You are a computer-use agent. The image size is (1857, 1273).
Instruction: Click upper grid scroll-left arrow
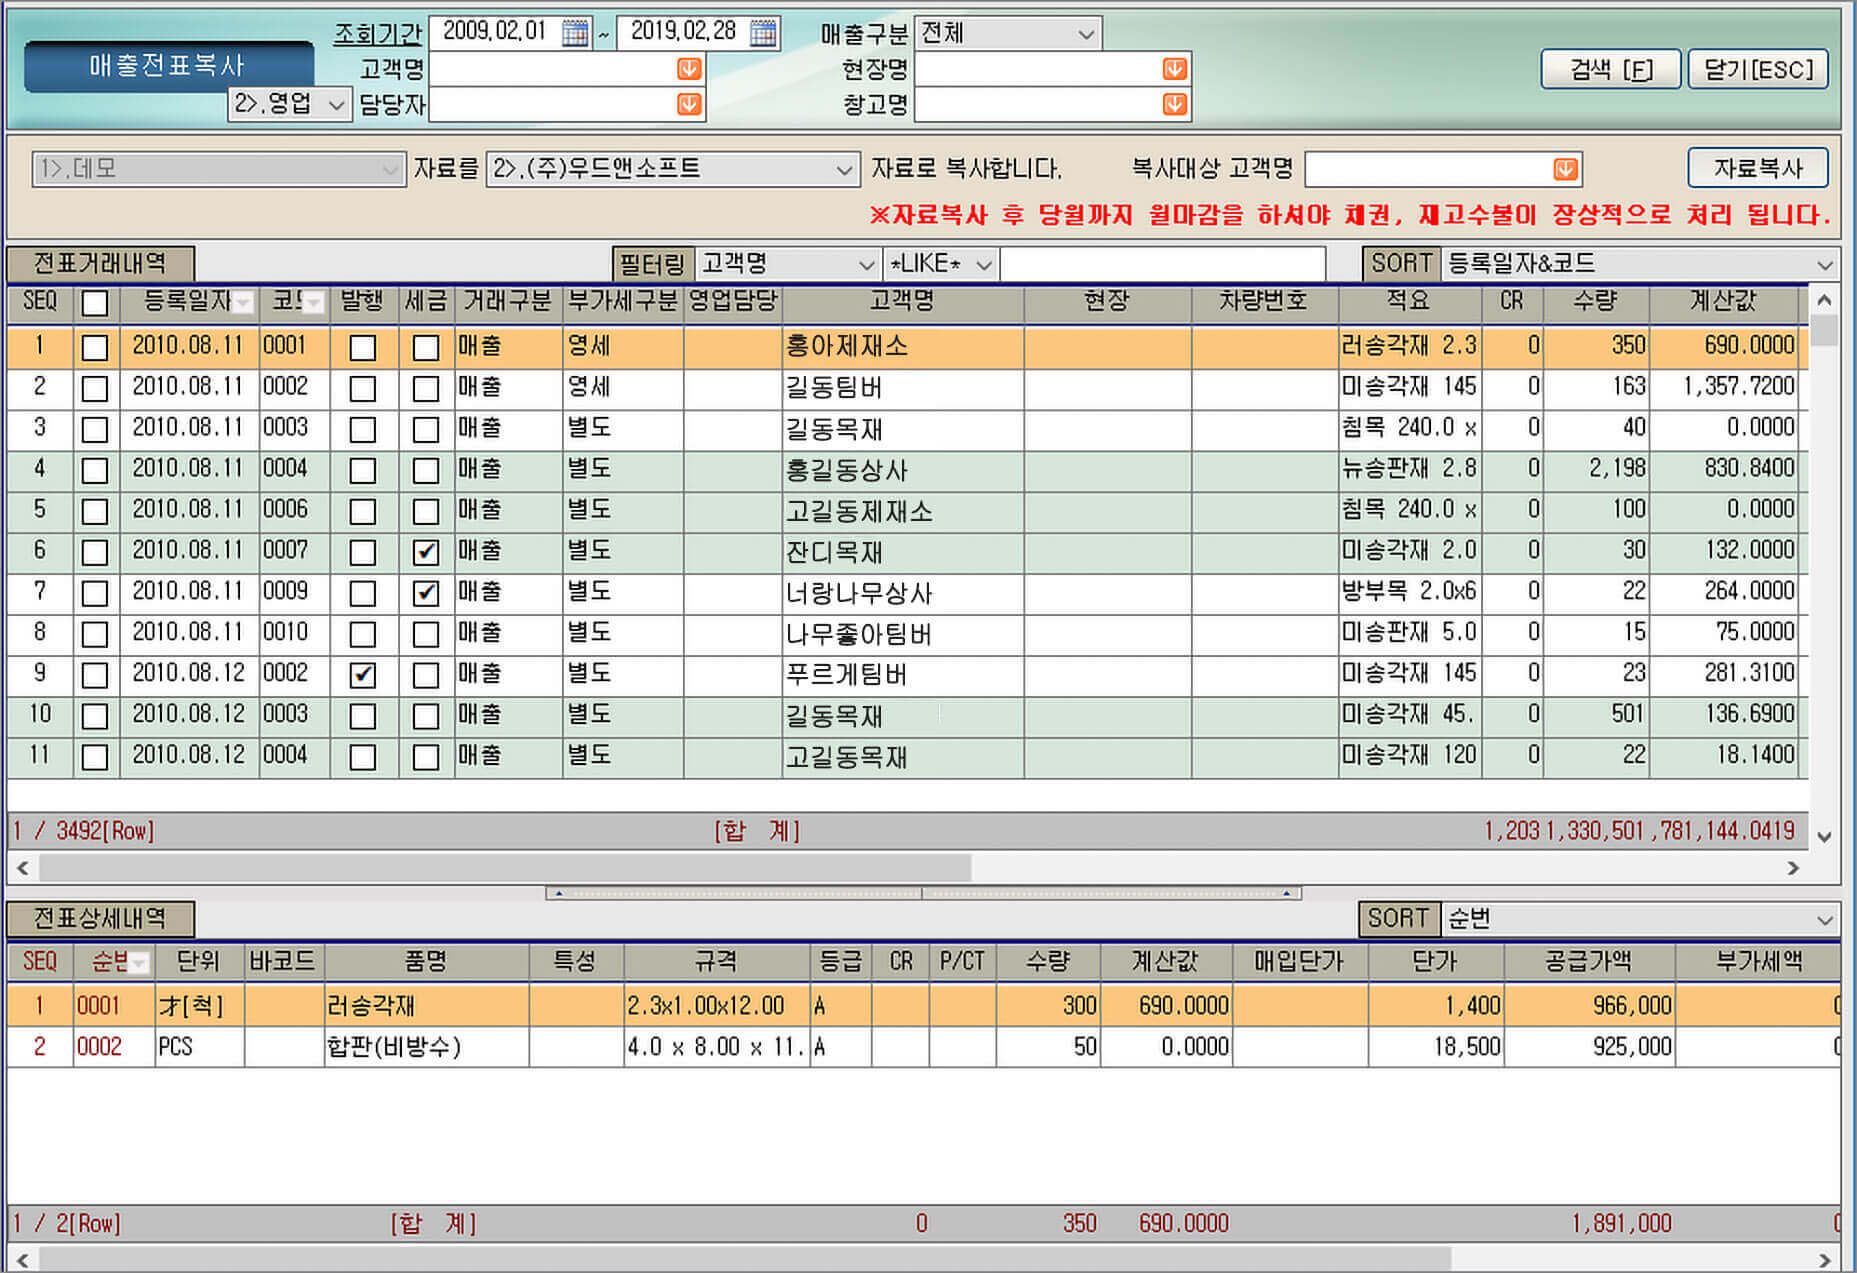(23, 868)
